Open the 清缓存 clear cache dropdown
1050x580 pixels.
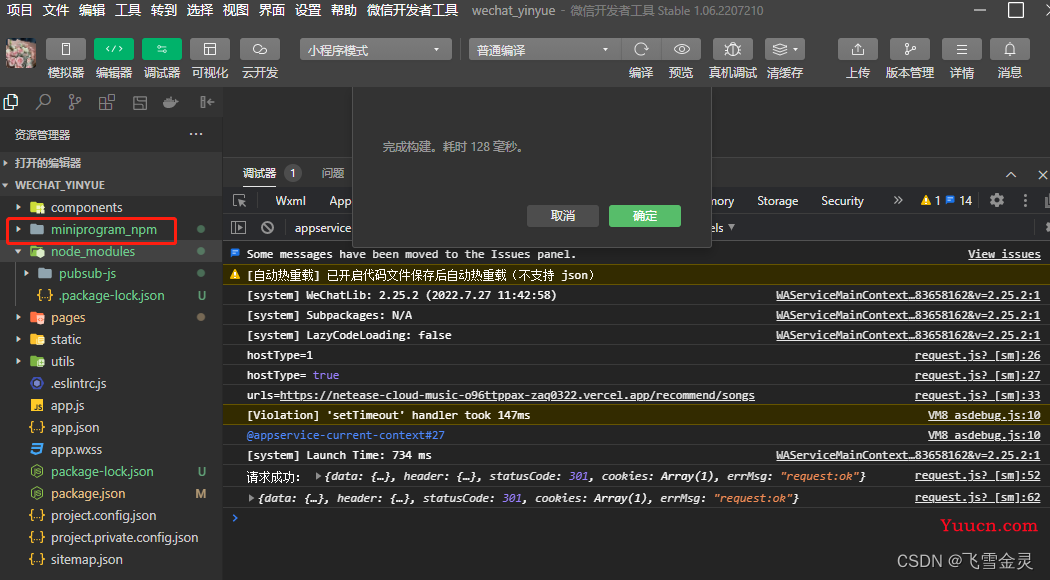tap(785, 50)
